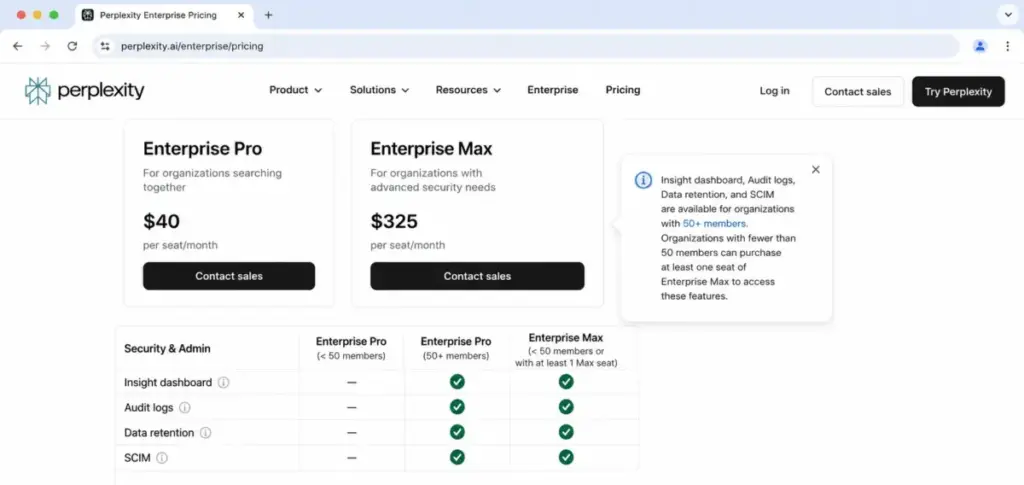
Task: Open the Pricing nav link
Action: coord(622,90)
